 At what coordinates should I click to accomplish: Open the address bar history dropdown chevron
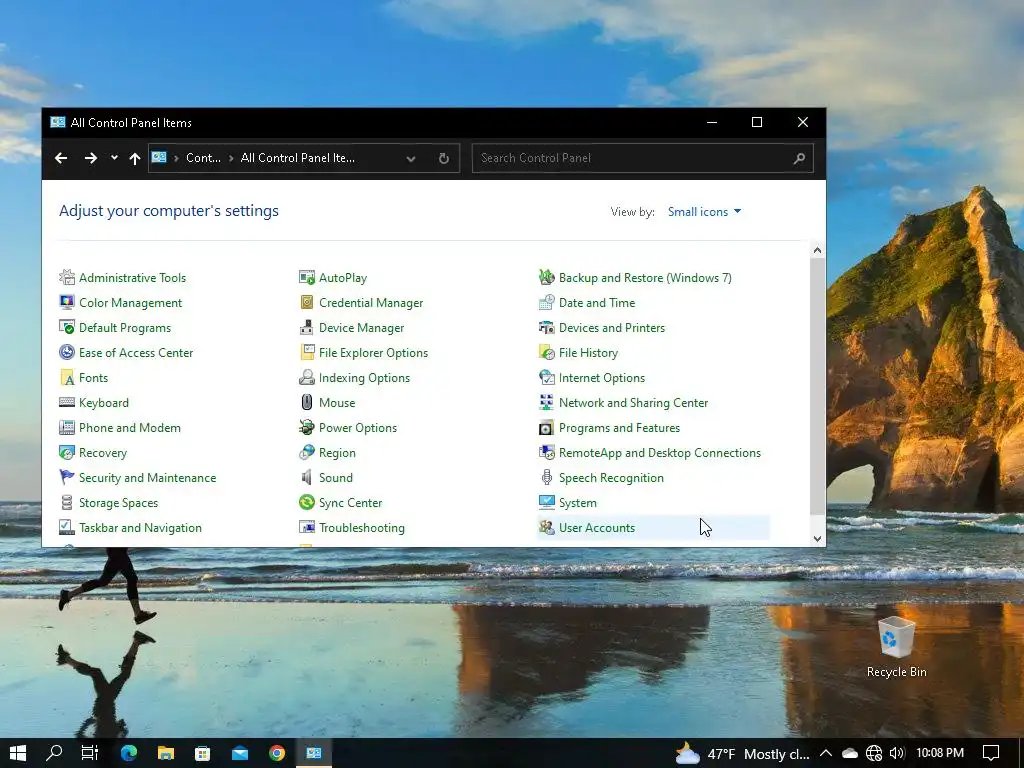click(x=411, y=158)
